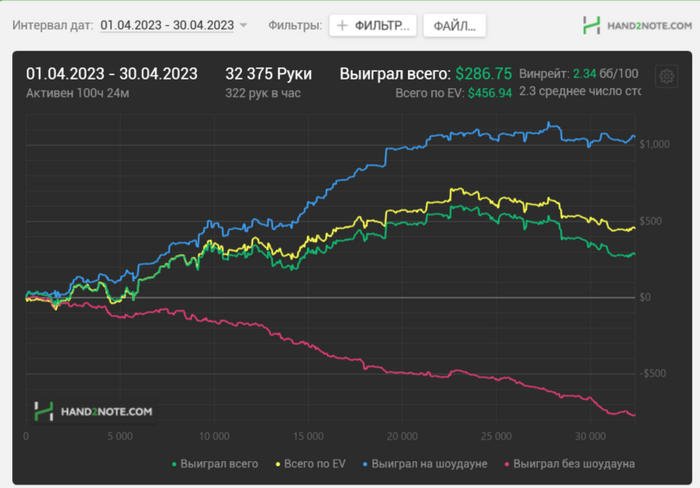Click the chart header date 01.04.2023 - 30.04.2023

point(112,74)
